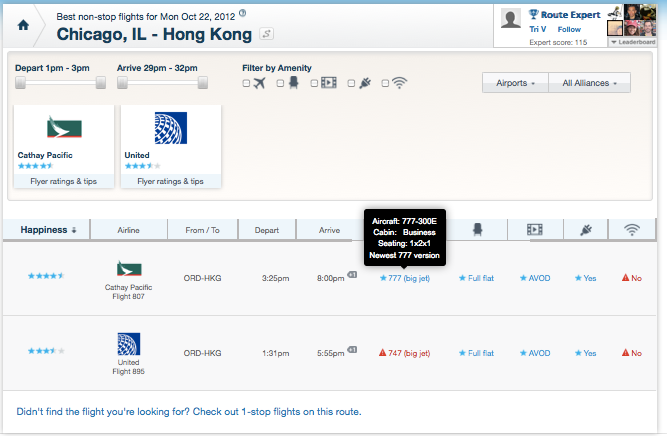The width and height of the screenshot is (667, 436).
Task: Click the Depart slider right handle
Action: click(101, 83)
